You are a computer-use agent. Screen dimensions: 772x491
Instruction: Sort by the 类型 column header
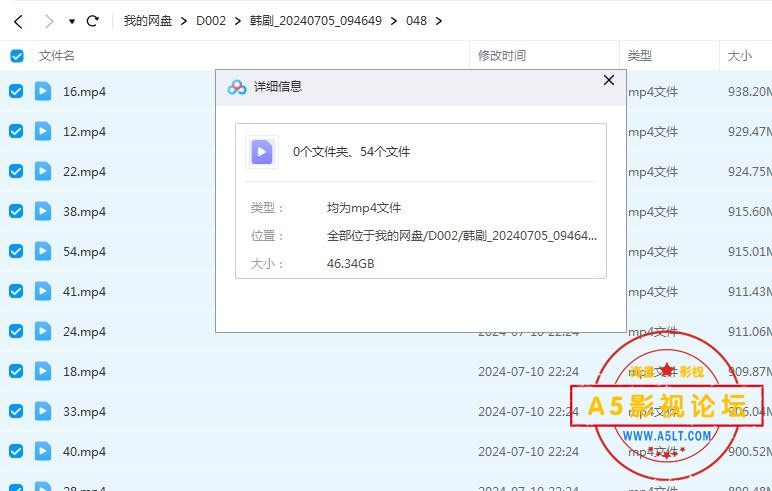pyautogui.click(x=640, y=56)
